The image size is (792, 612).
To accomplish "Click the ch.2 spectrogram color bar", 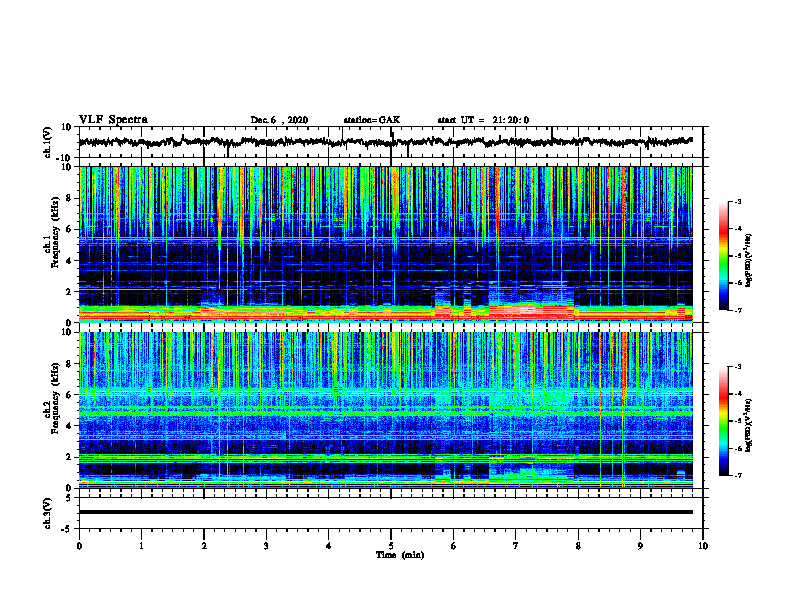I will point(723,421).
